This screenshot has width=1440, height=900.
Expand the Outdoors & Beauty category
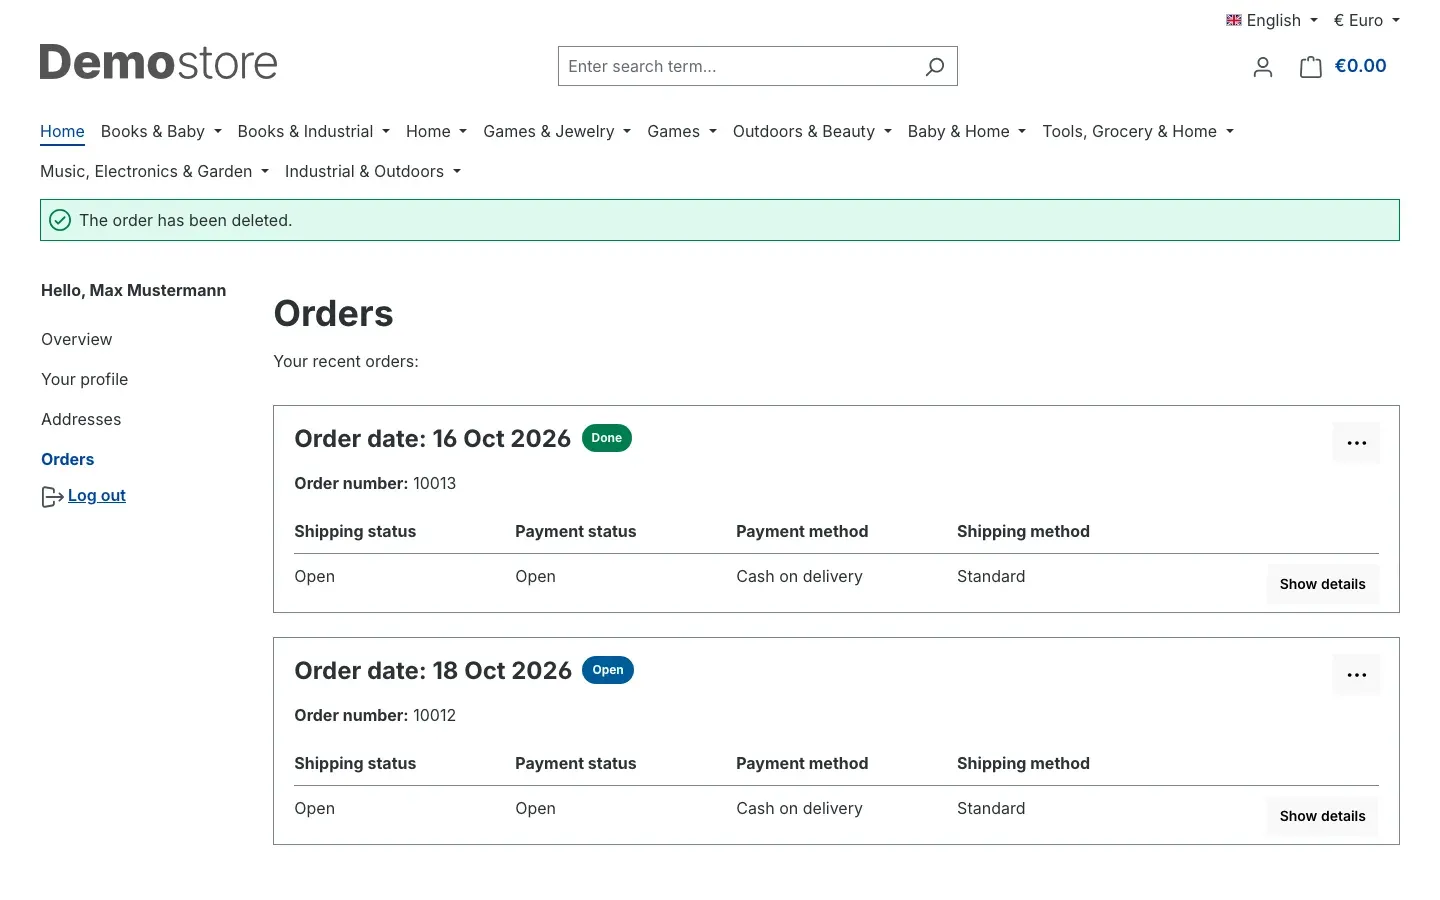[812, 131]
